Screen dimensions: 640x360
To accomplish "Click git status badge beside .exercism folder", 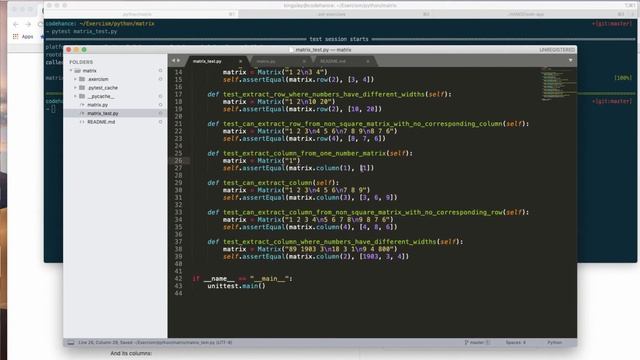I will [160, 79].
